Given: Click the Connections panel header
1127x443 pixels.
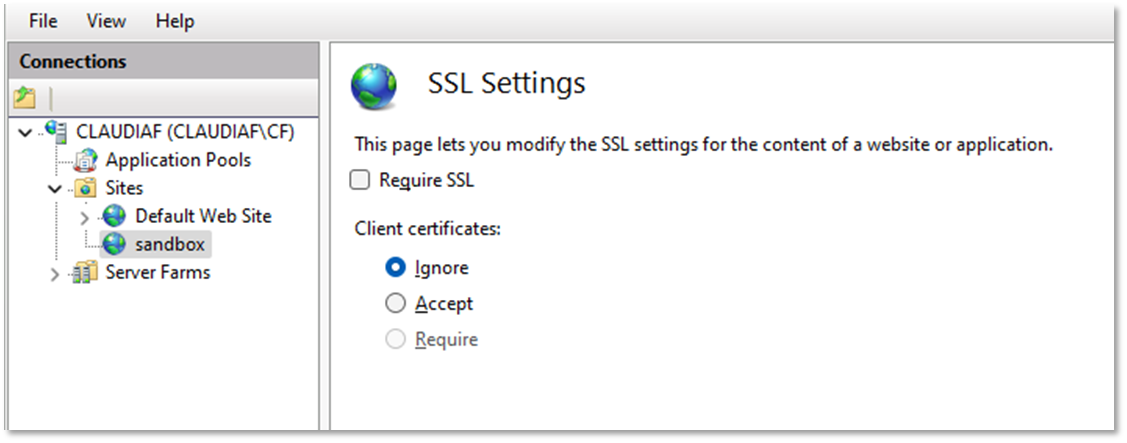Looking at the screenshot, I should [x=73, y=61].
